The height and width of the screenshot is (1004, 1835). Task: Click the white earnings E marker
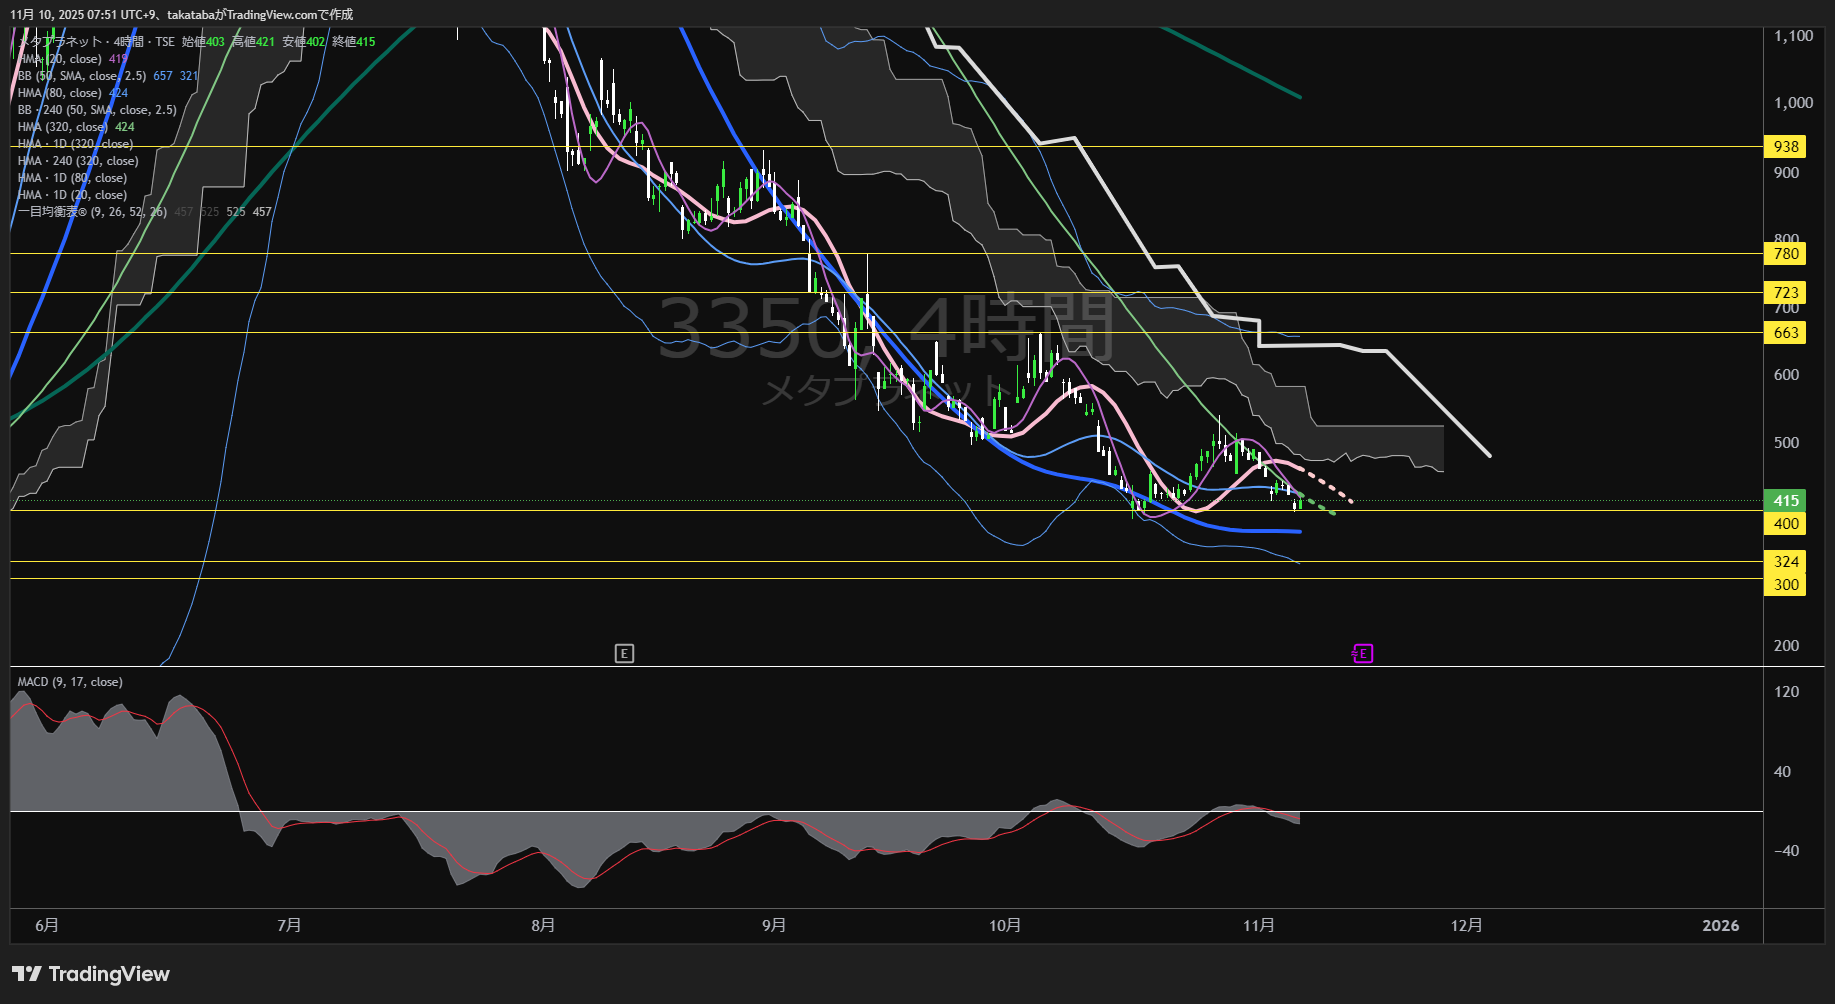[624, 654]
